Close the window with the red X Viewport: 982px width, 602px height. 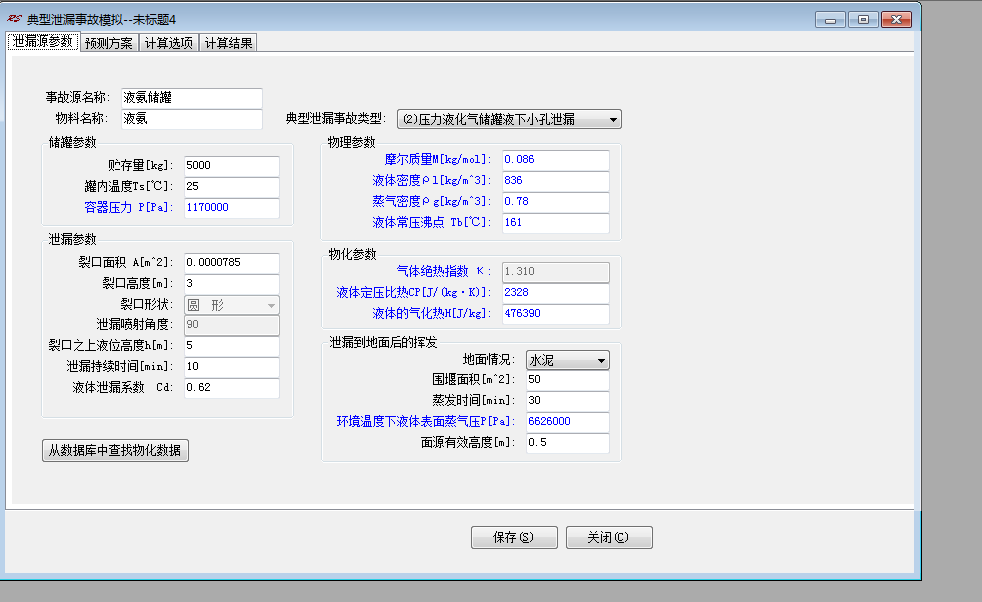pyautogui.click(x=896, y=20)
